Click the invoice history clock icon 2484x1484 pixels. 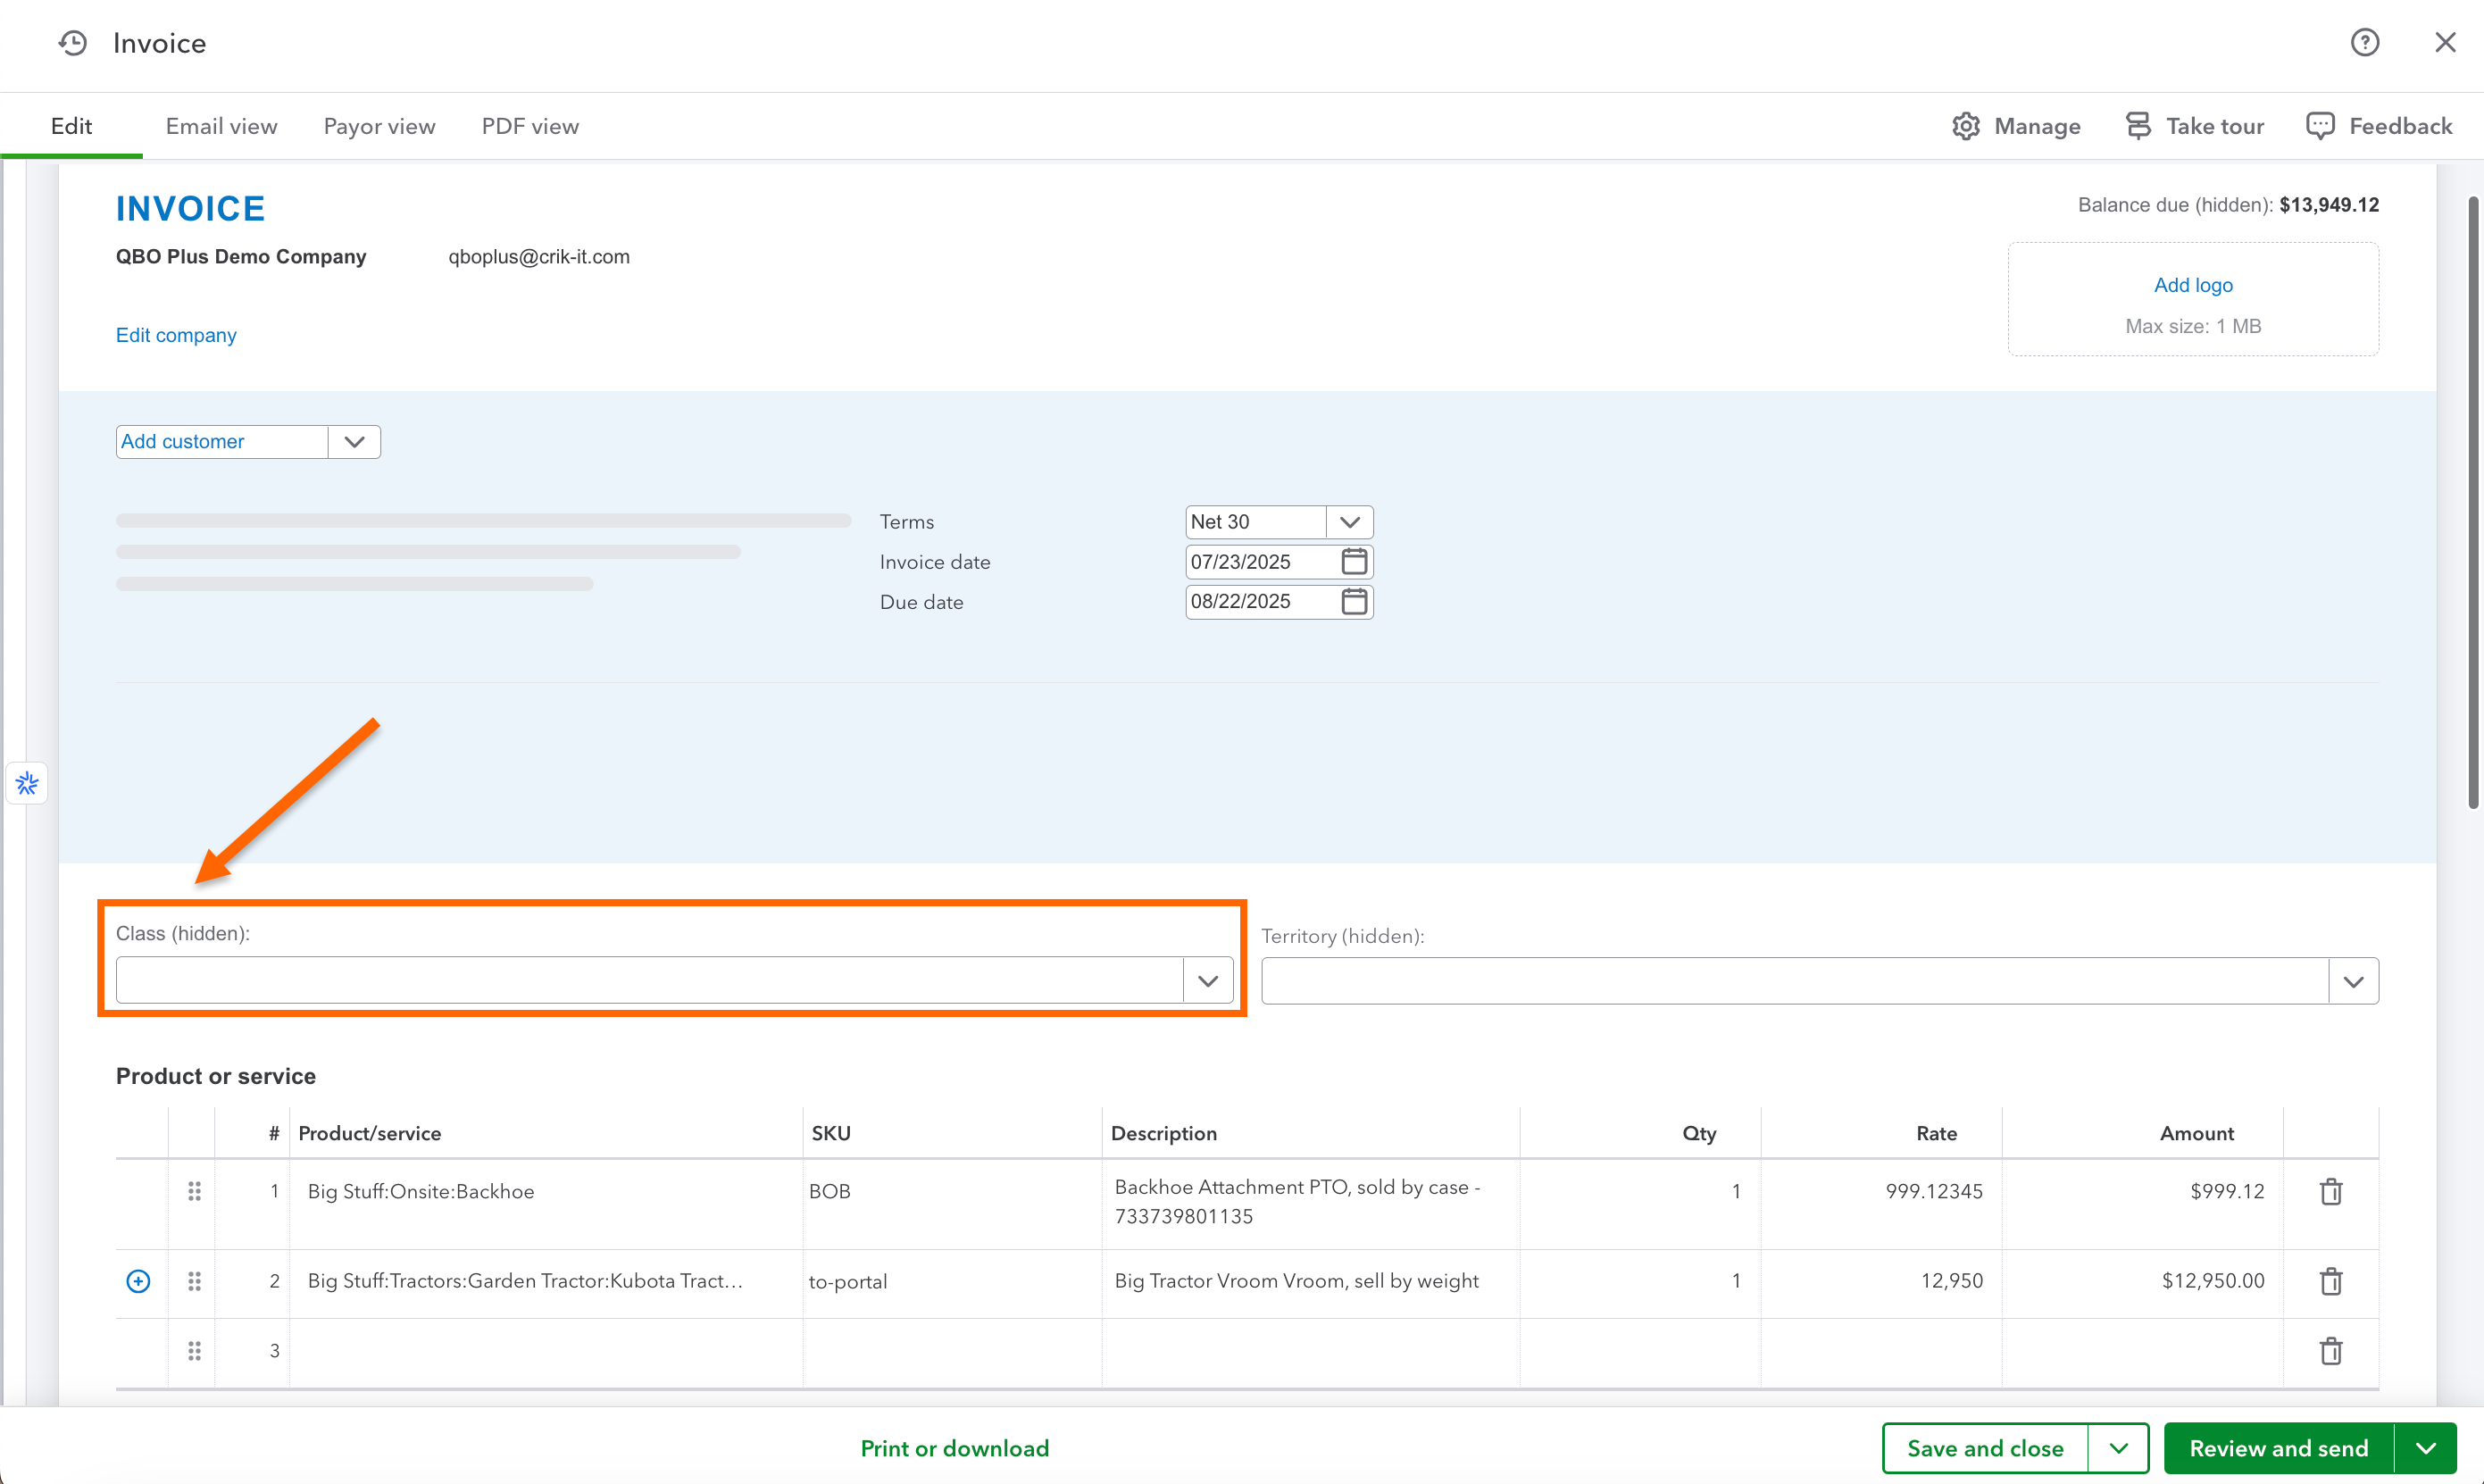(72, 43)
